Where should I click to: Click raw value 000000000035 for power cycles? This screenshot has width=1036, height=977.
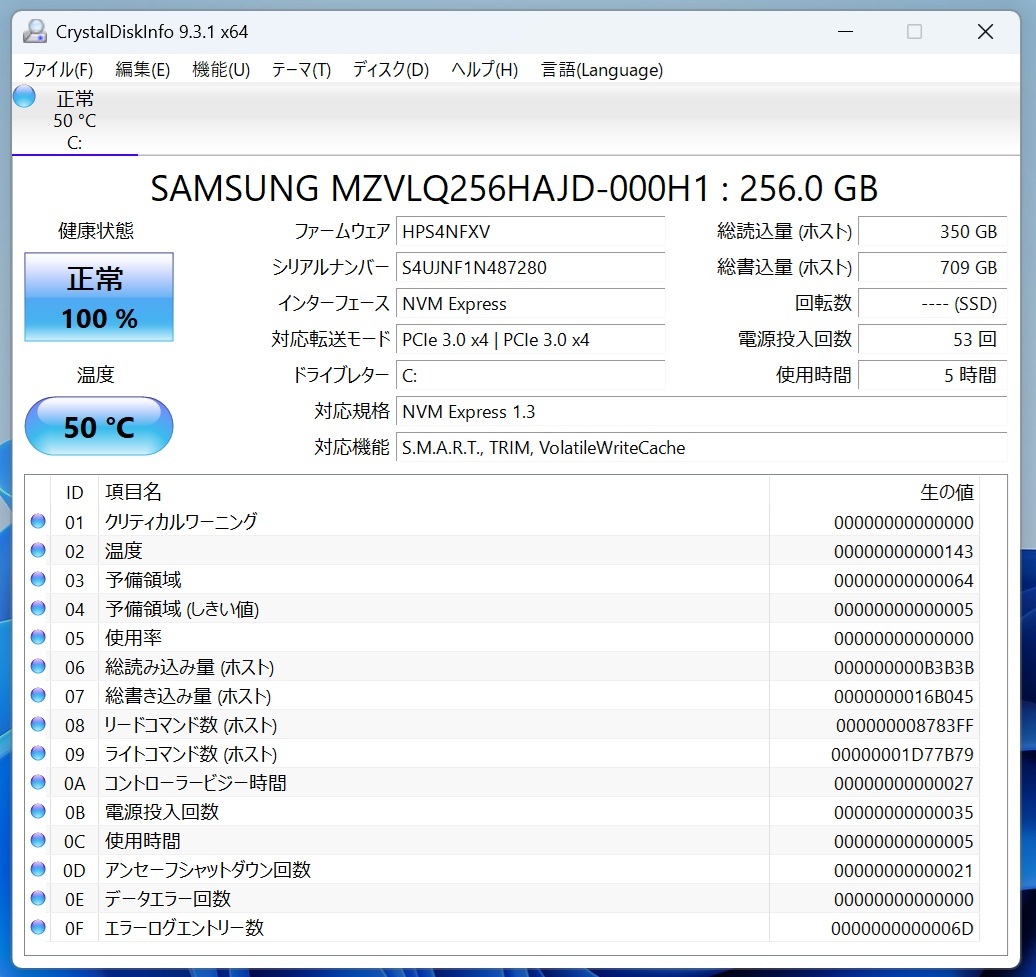tap(903, 813)
